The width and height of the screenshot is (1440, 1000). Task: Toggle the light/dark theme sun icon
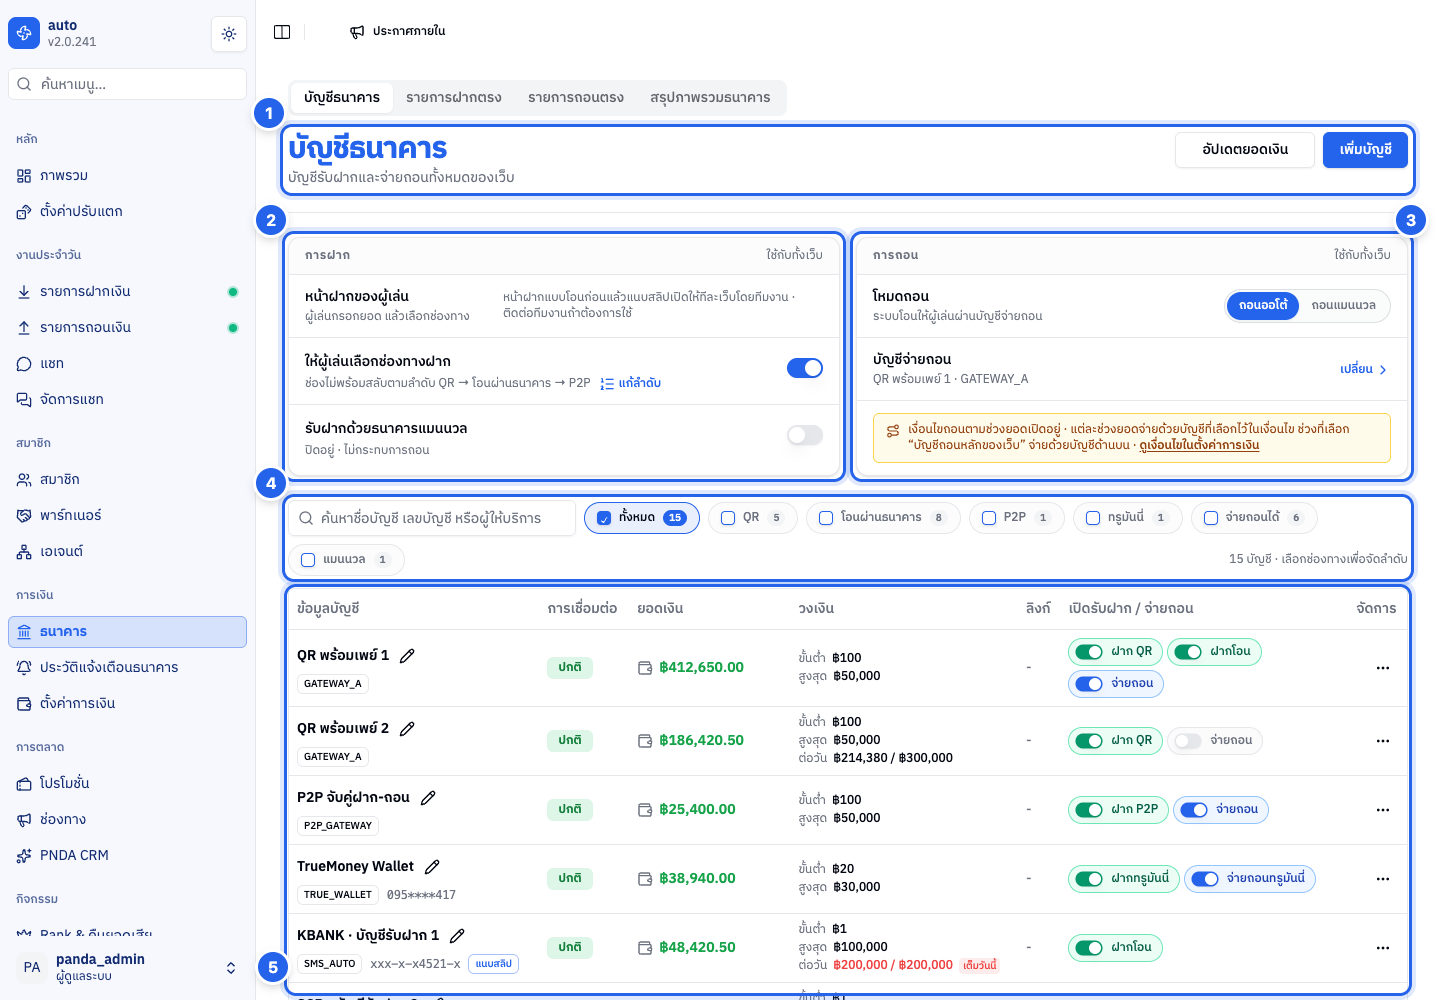[229, 34]
